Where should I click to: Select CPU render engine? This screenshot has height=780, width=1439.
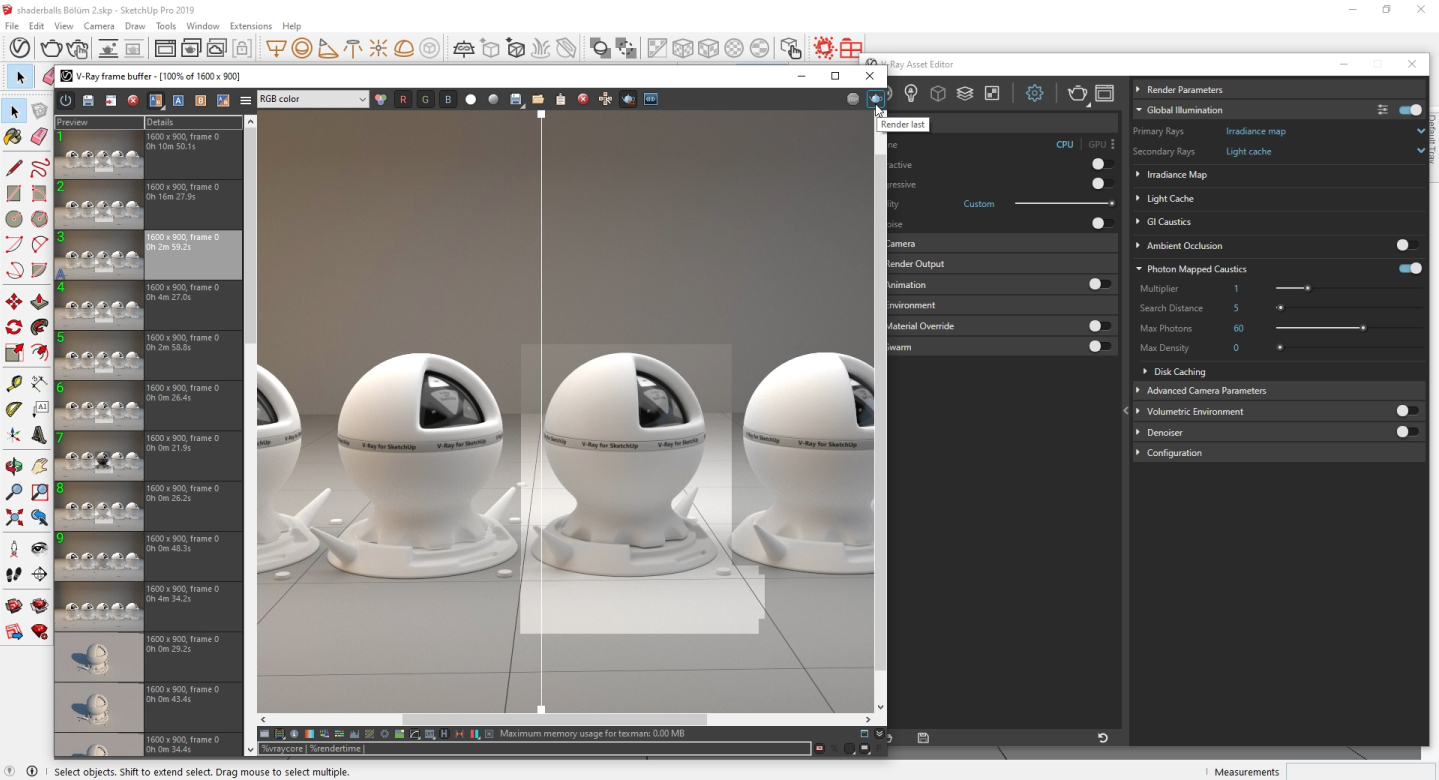pyautogui.click(x=1065, y=145)
